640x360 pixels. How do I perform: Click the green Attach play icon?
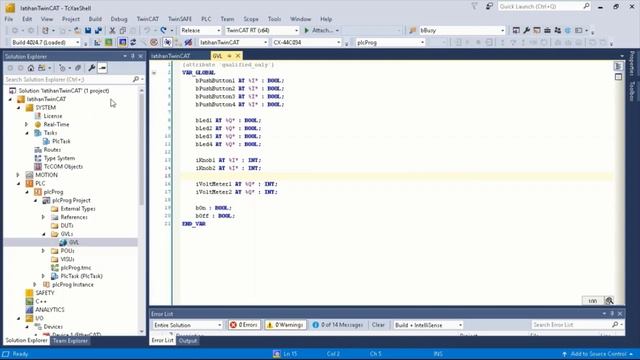(307, 30)
